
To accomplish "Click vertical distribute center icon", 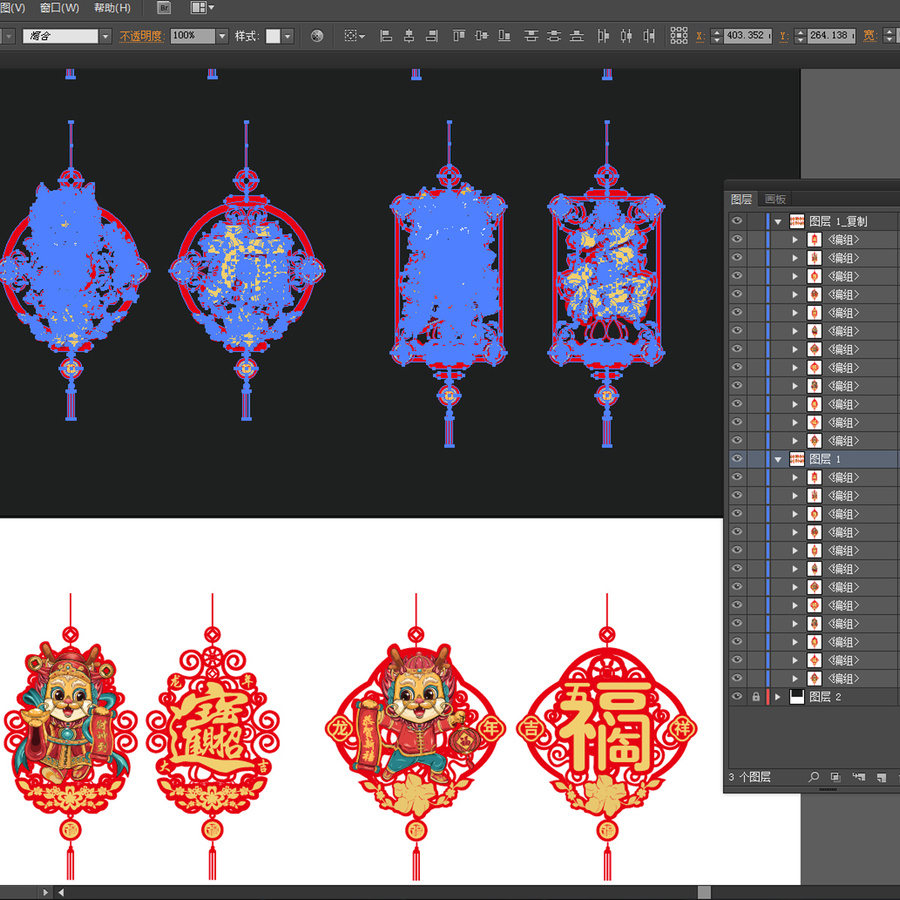I will [554, 36].
